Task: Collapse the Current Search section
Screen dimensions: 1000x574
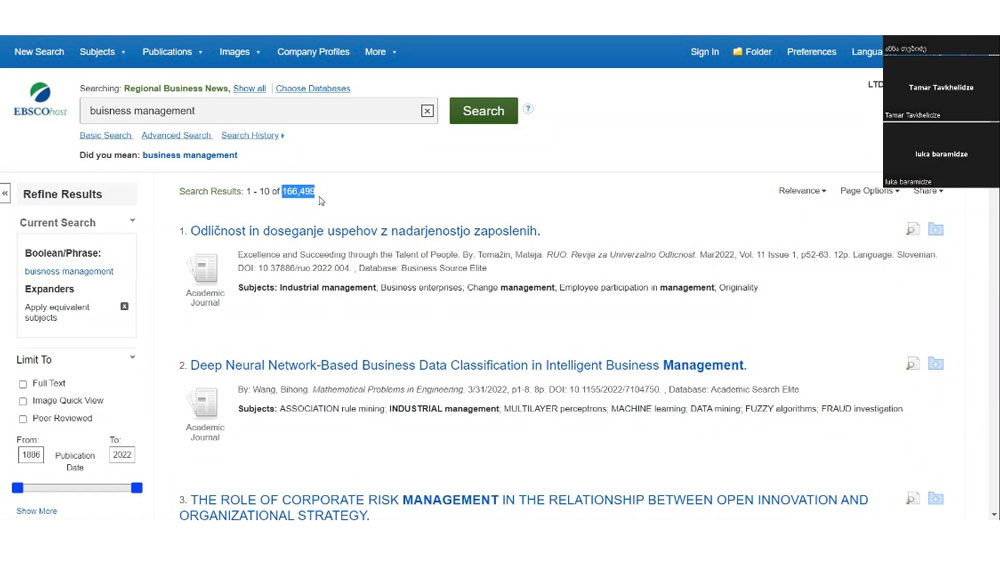Action: coord(132,222)
